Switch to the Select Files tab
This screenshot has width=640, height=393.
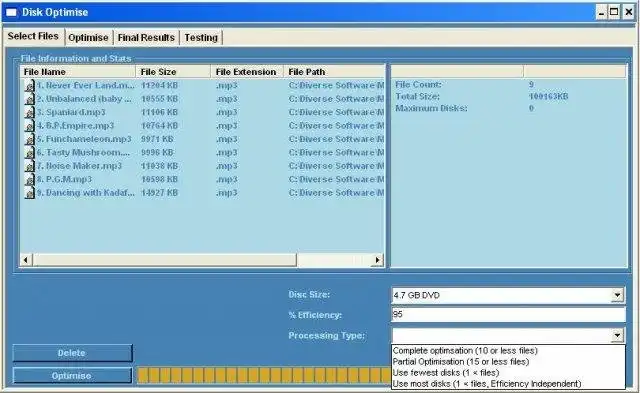point(33,36)
